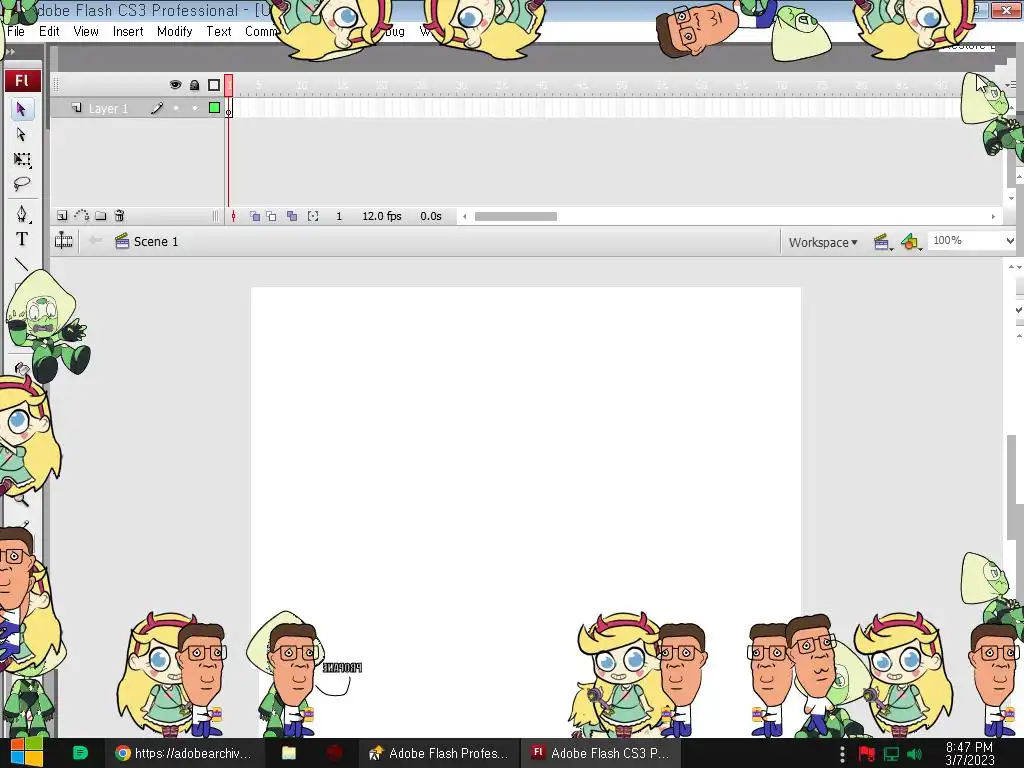Click the pencil icon on Layer 1
This screenshot has width=1024, height=768.
click(157, 108)
